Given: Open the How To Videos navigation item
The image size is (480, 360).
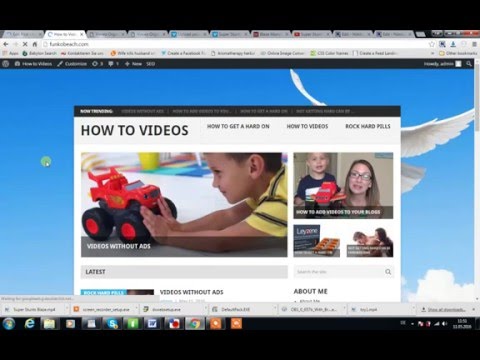Looking at the screenshot, I should click(307, 126).
